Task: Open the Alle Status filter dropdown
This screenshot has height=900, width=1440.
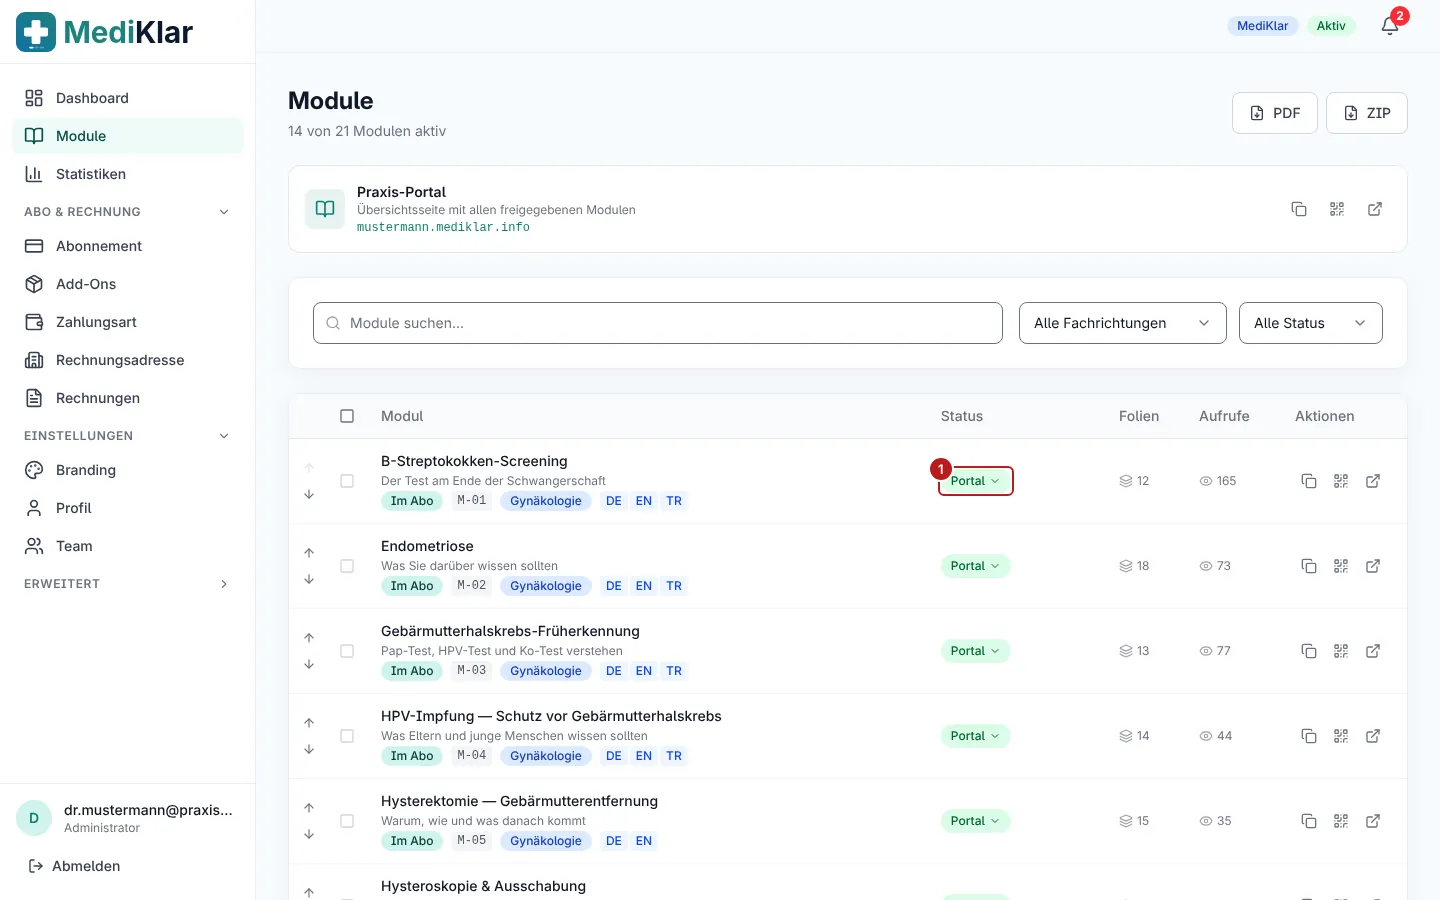Action: [x=1311, y=323]
